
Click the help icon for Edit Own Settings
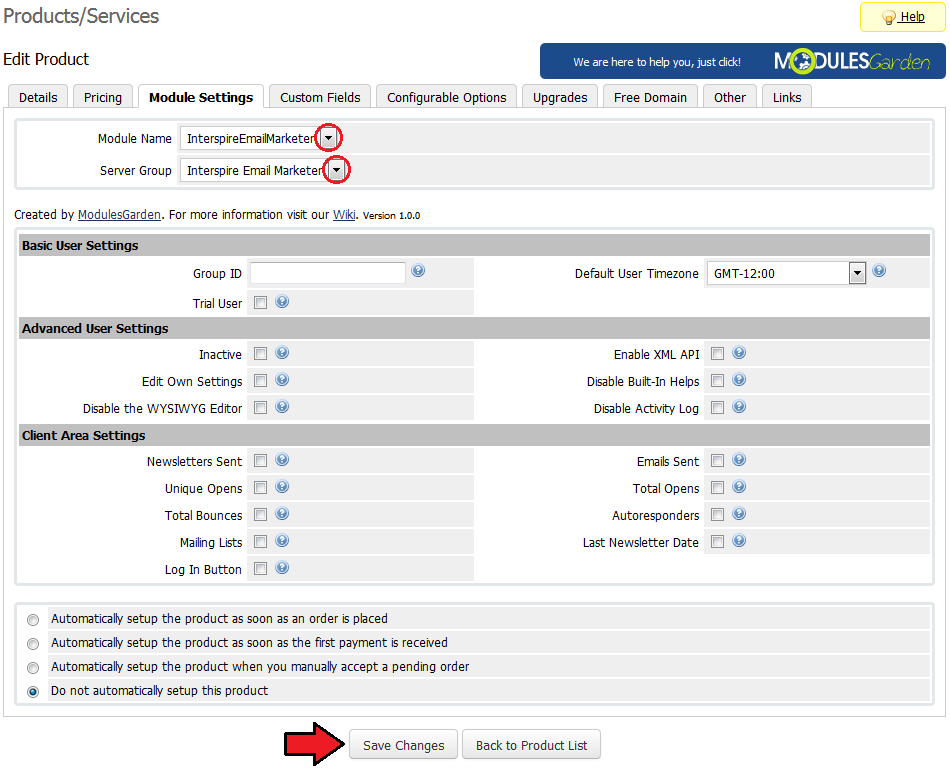(x=282, y=380)
